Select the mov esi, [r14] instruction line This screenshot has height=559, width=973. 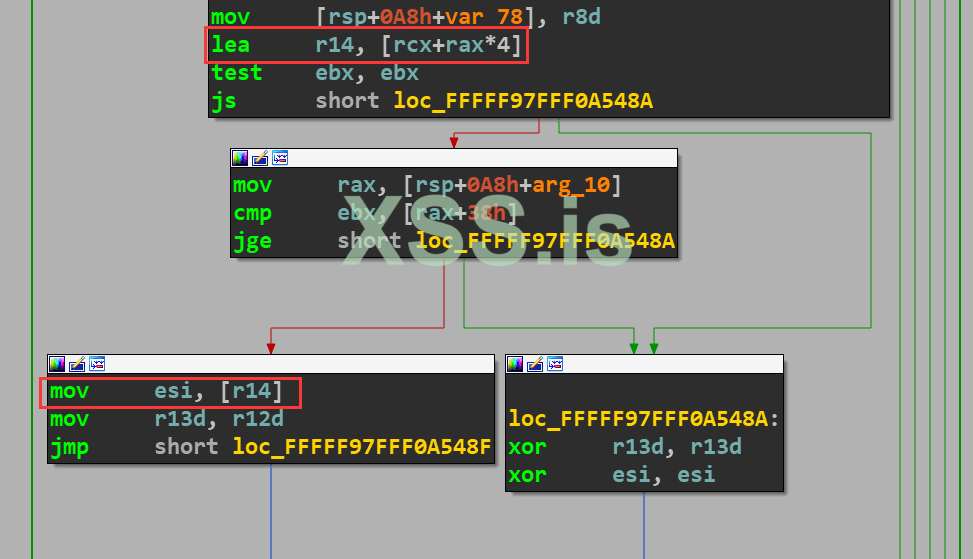click(x=166, y=391)
